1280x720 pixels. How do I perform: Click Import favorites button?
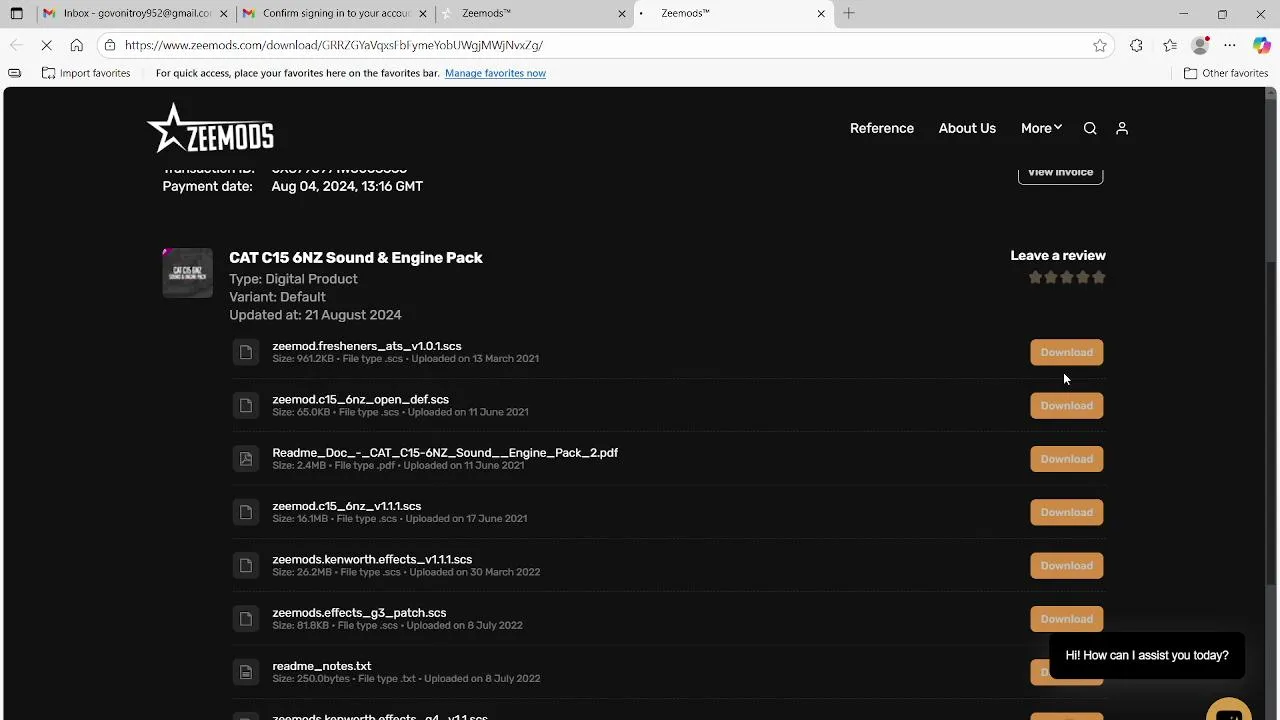(86, 73)
